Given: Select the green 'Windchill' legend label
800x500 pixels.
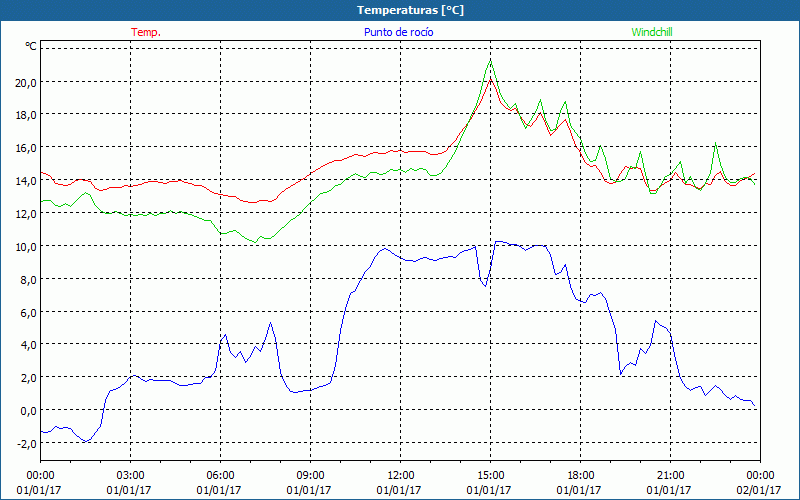Looking at the screenshot, I should [x=652, y=32].
